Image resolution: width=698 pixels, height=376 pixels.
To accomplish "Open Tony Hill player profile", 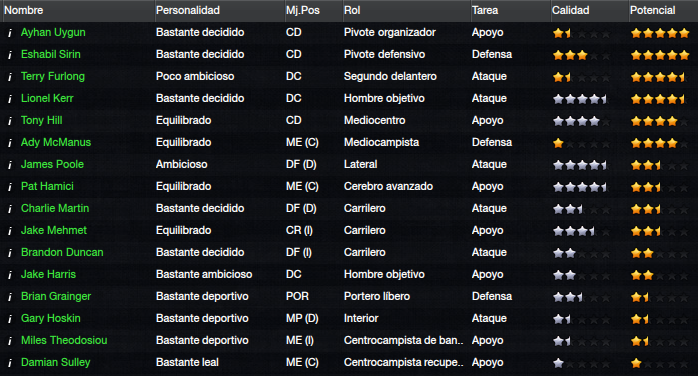I will click(x=41, y=121).
